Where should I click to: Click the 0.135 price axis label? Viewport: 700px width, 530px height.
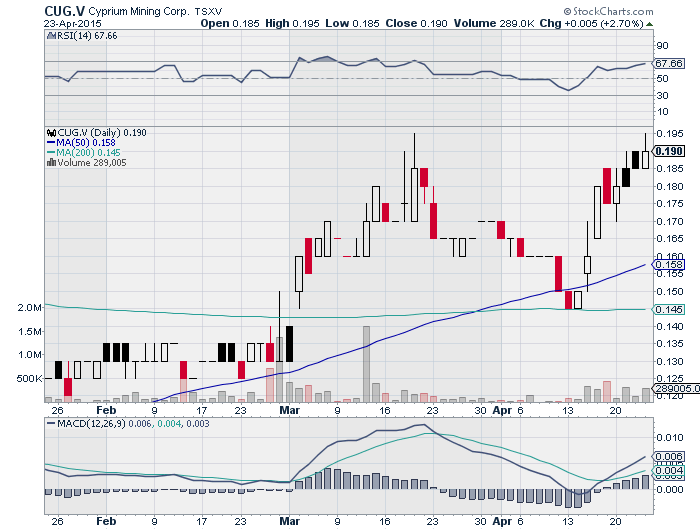coord(670,344)
